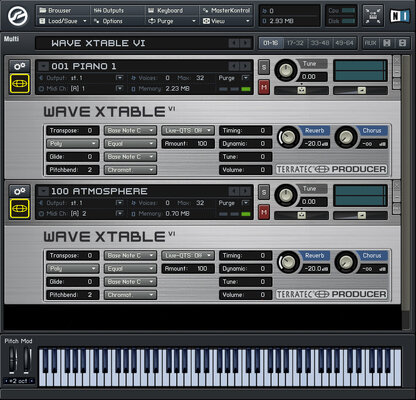Viewport: 416px width, 400px height.
Task: Open the Browser panel
Action: (55, 11)
